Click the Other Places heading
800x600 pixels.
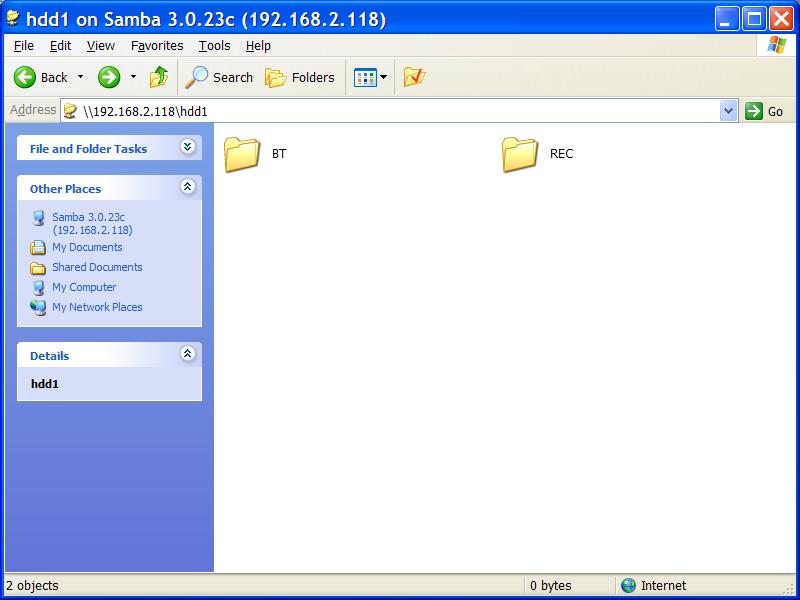[65, 189]
